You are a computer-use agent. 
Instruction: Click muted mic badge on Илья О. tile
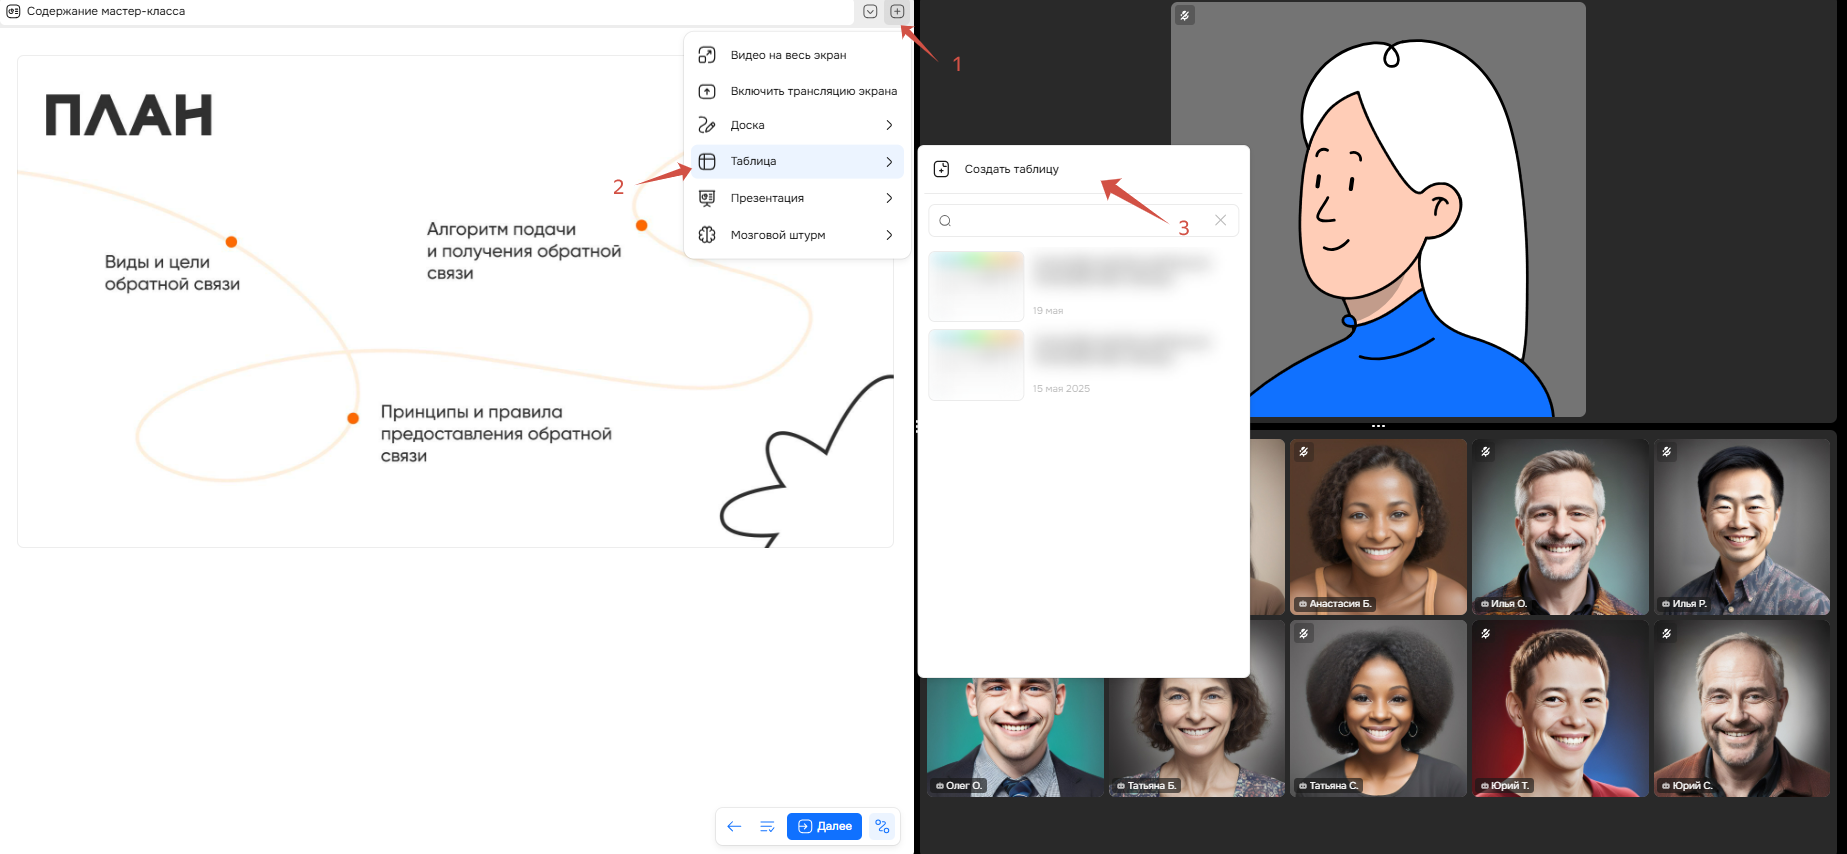(x=1486, y=452)
